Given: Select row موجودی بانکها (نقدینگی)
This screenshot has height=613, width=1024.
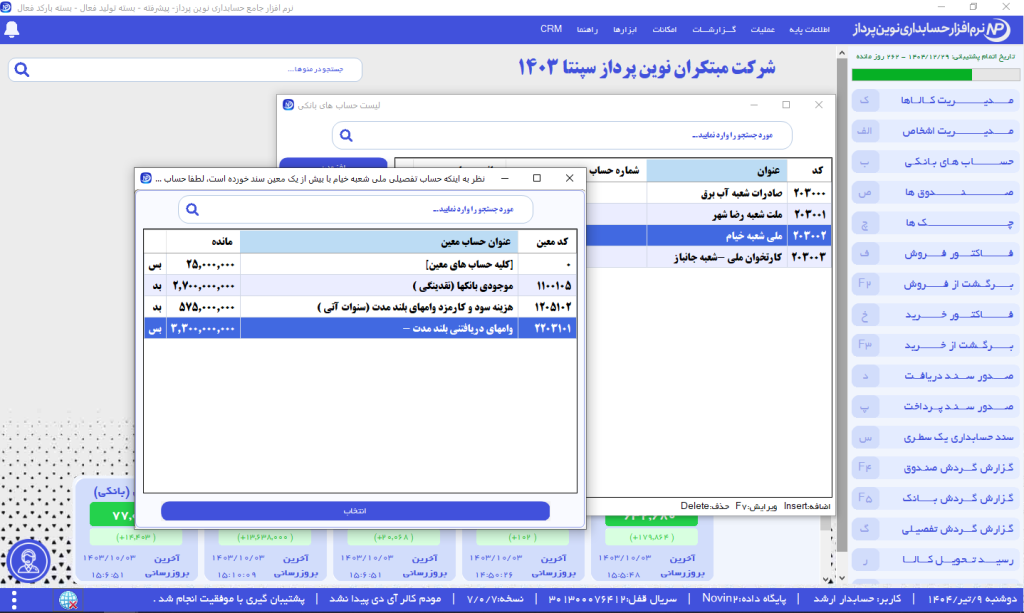Looking at the screenshot, I should coord(360,285).
